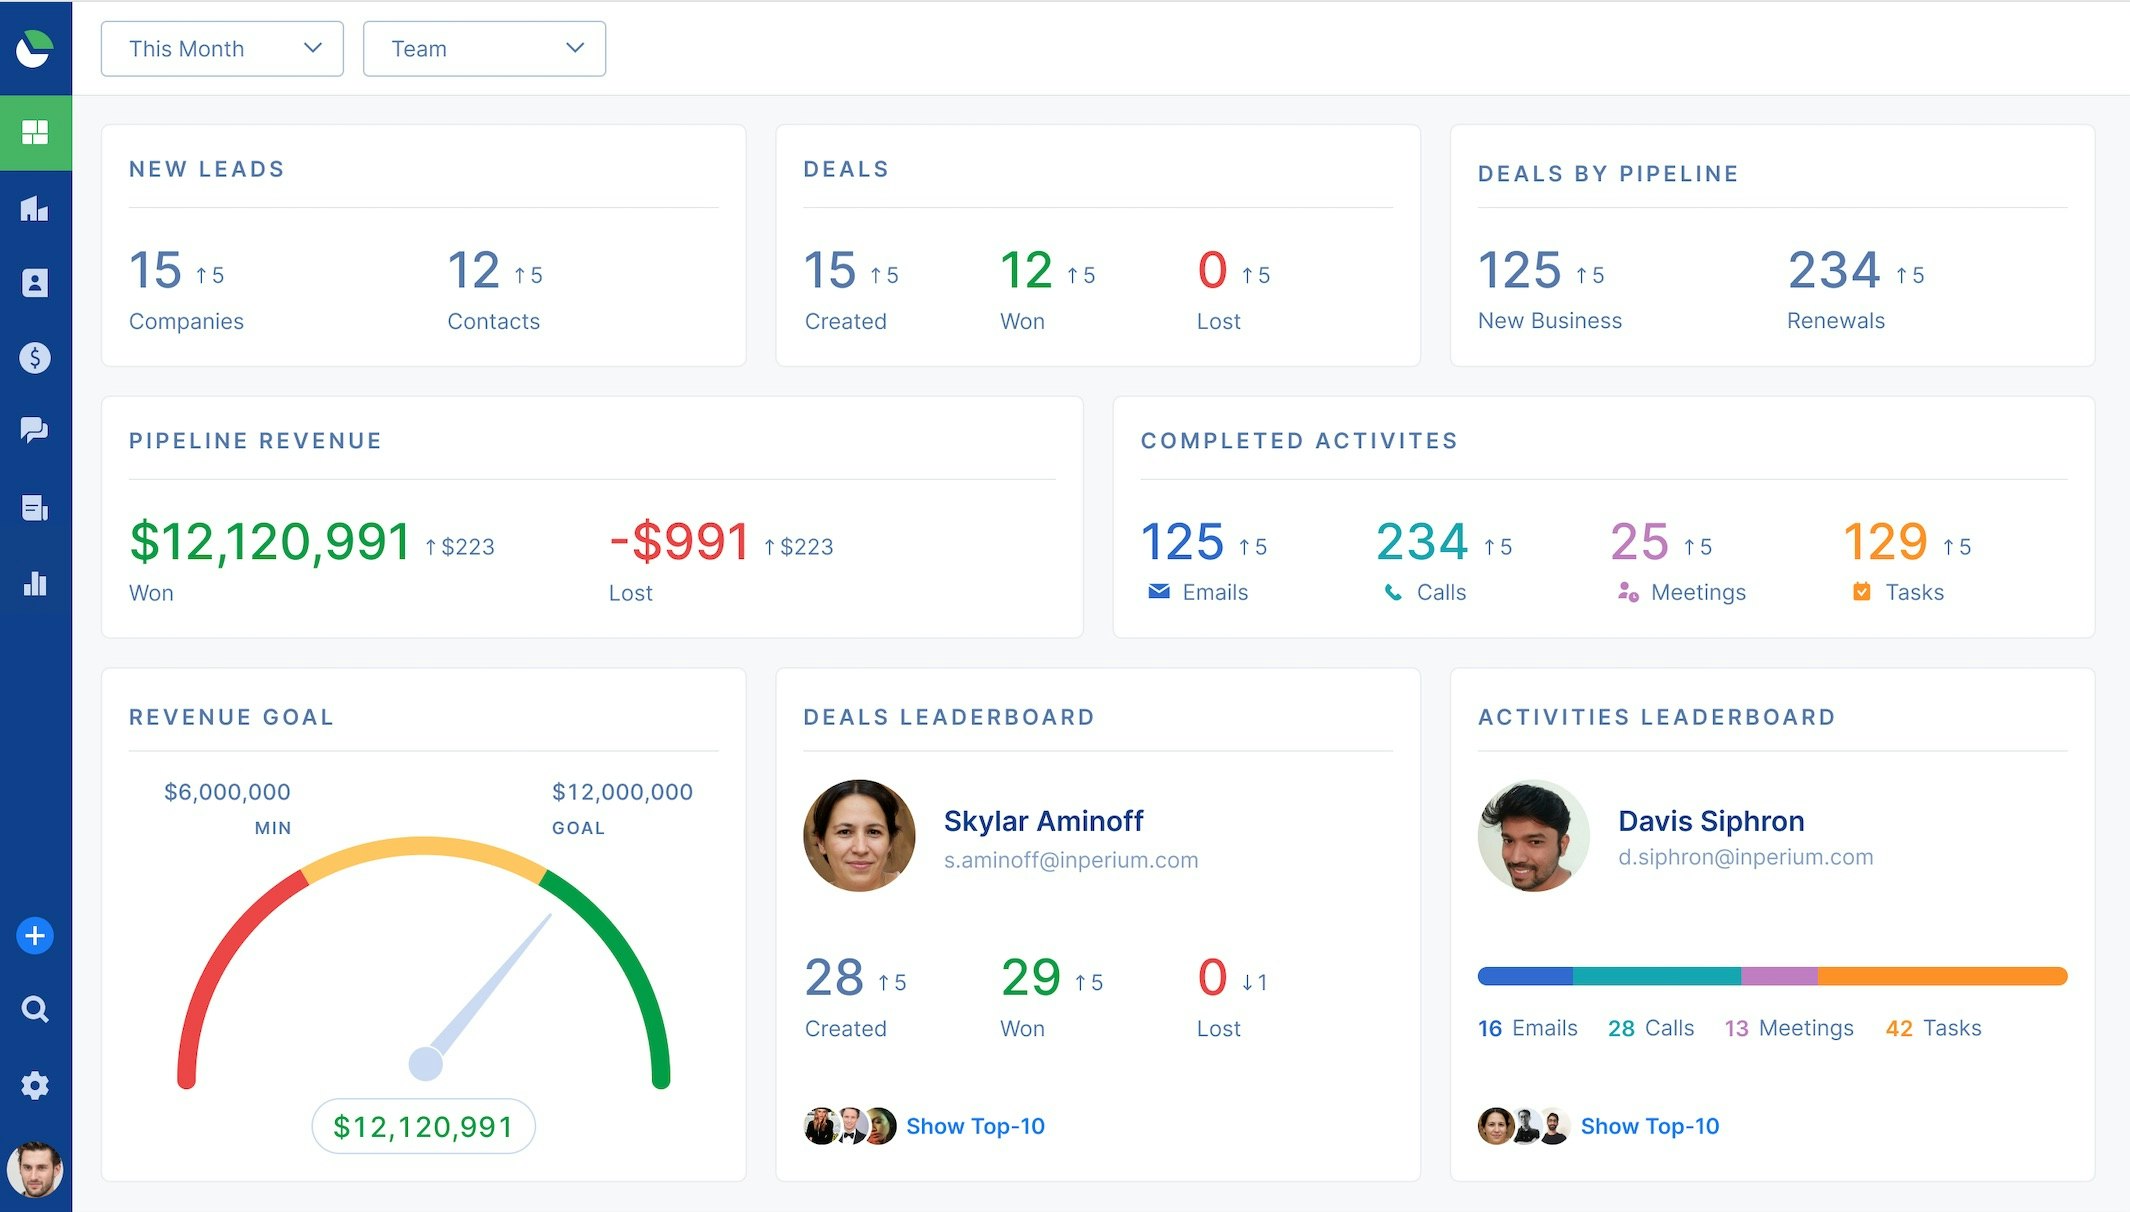This screenshot has height=1212, width=2130.
Task: Click the app logo at top left
Action: coord(35,48)
